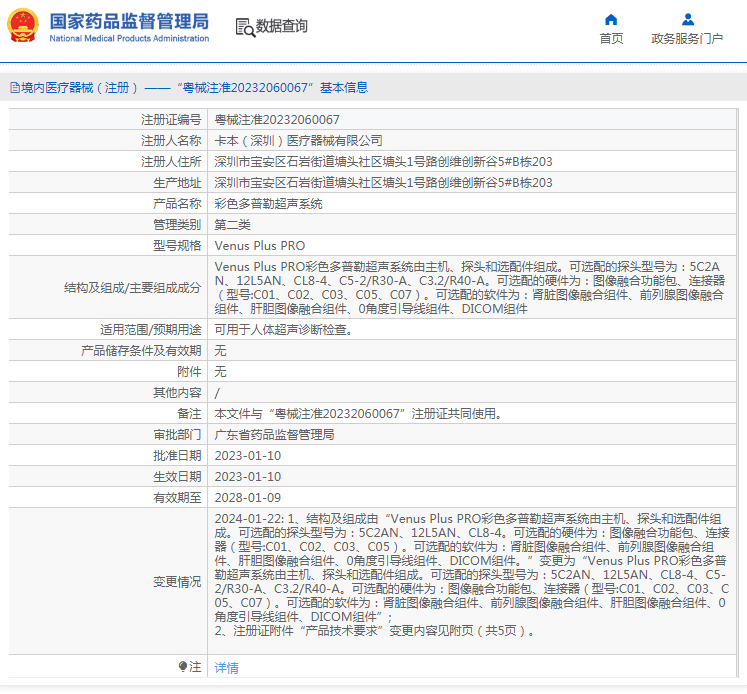Click the 注册人住所 address value
Viewport: 747px width, 694px height.
pos(383,161)
